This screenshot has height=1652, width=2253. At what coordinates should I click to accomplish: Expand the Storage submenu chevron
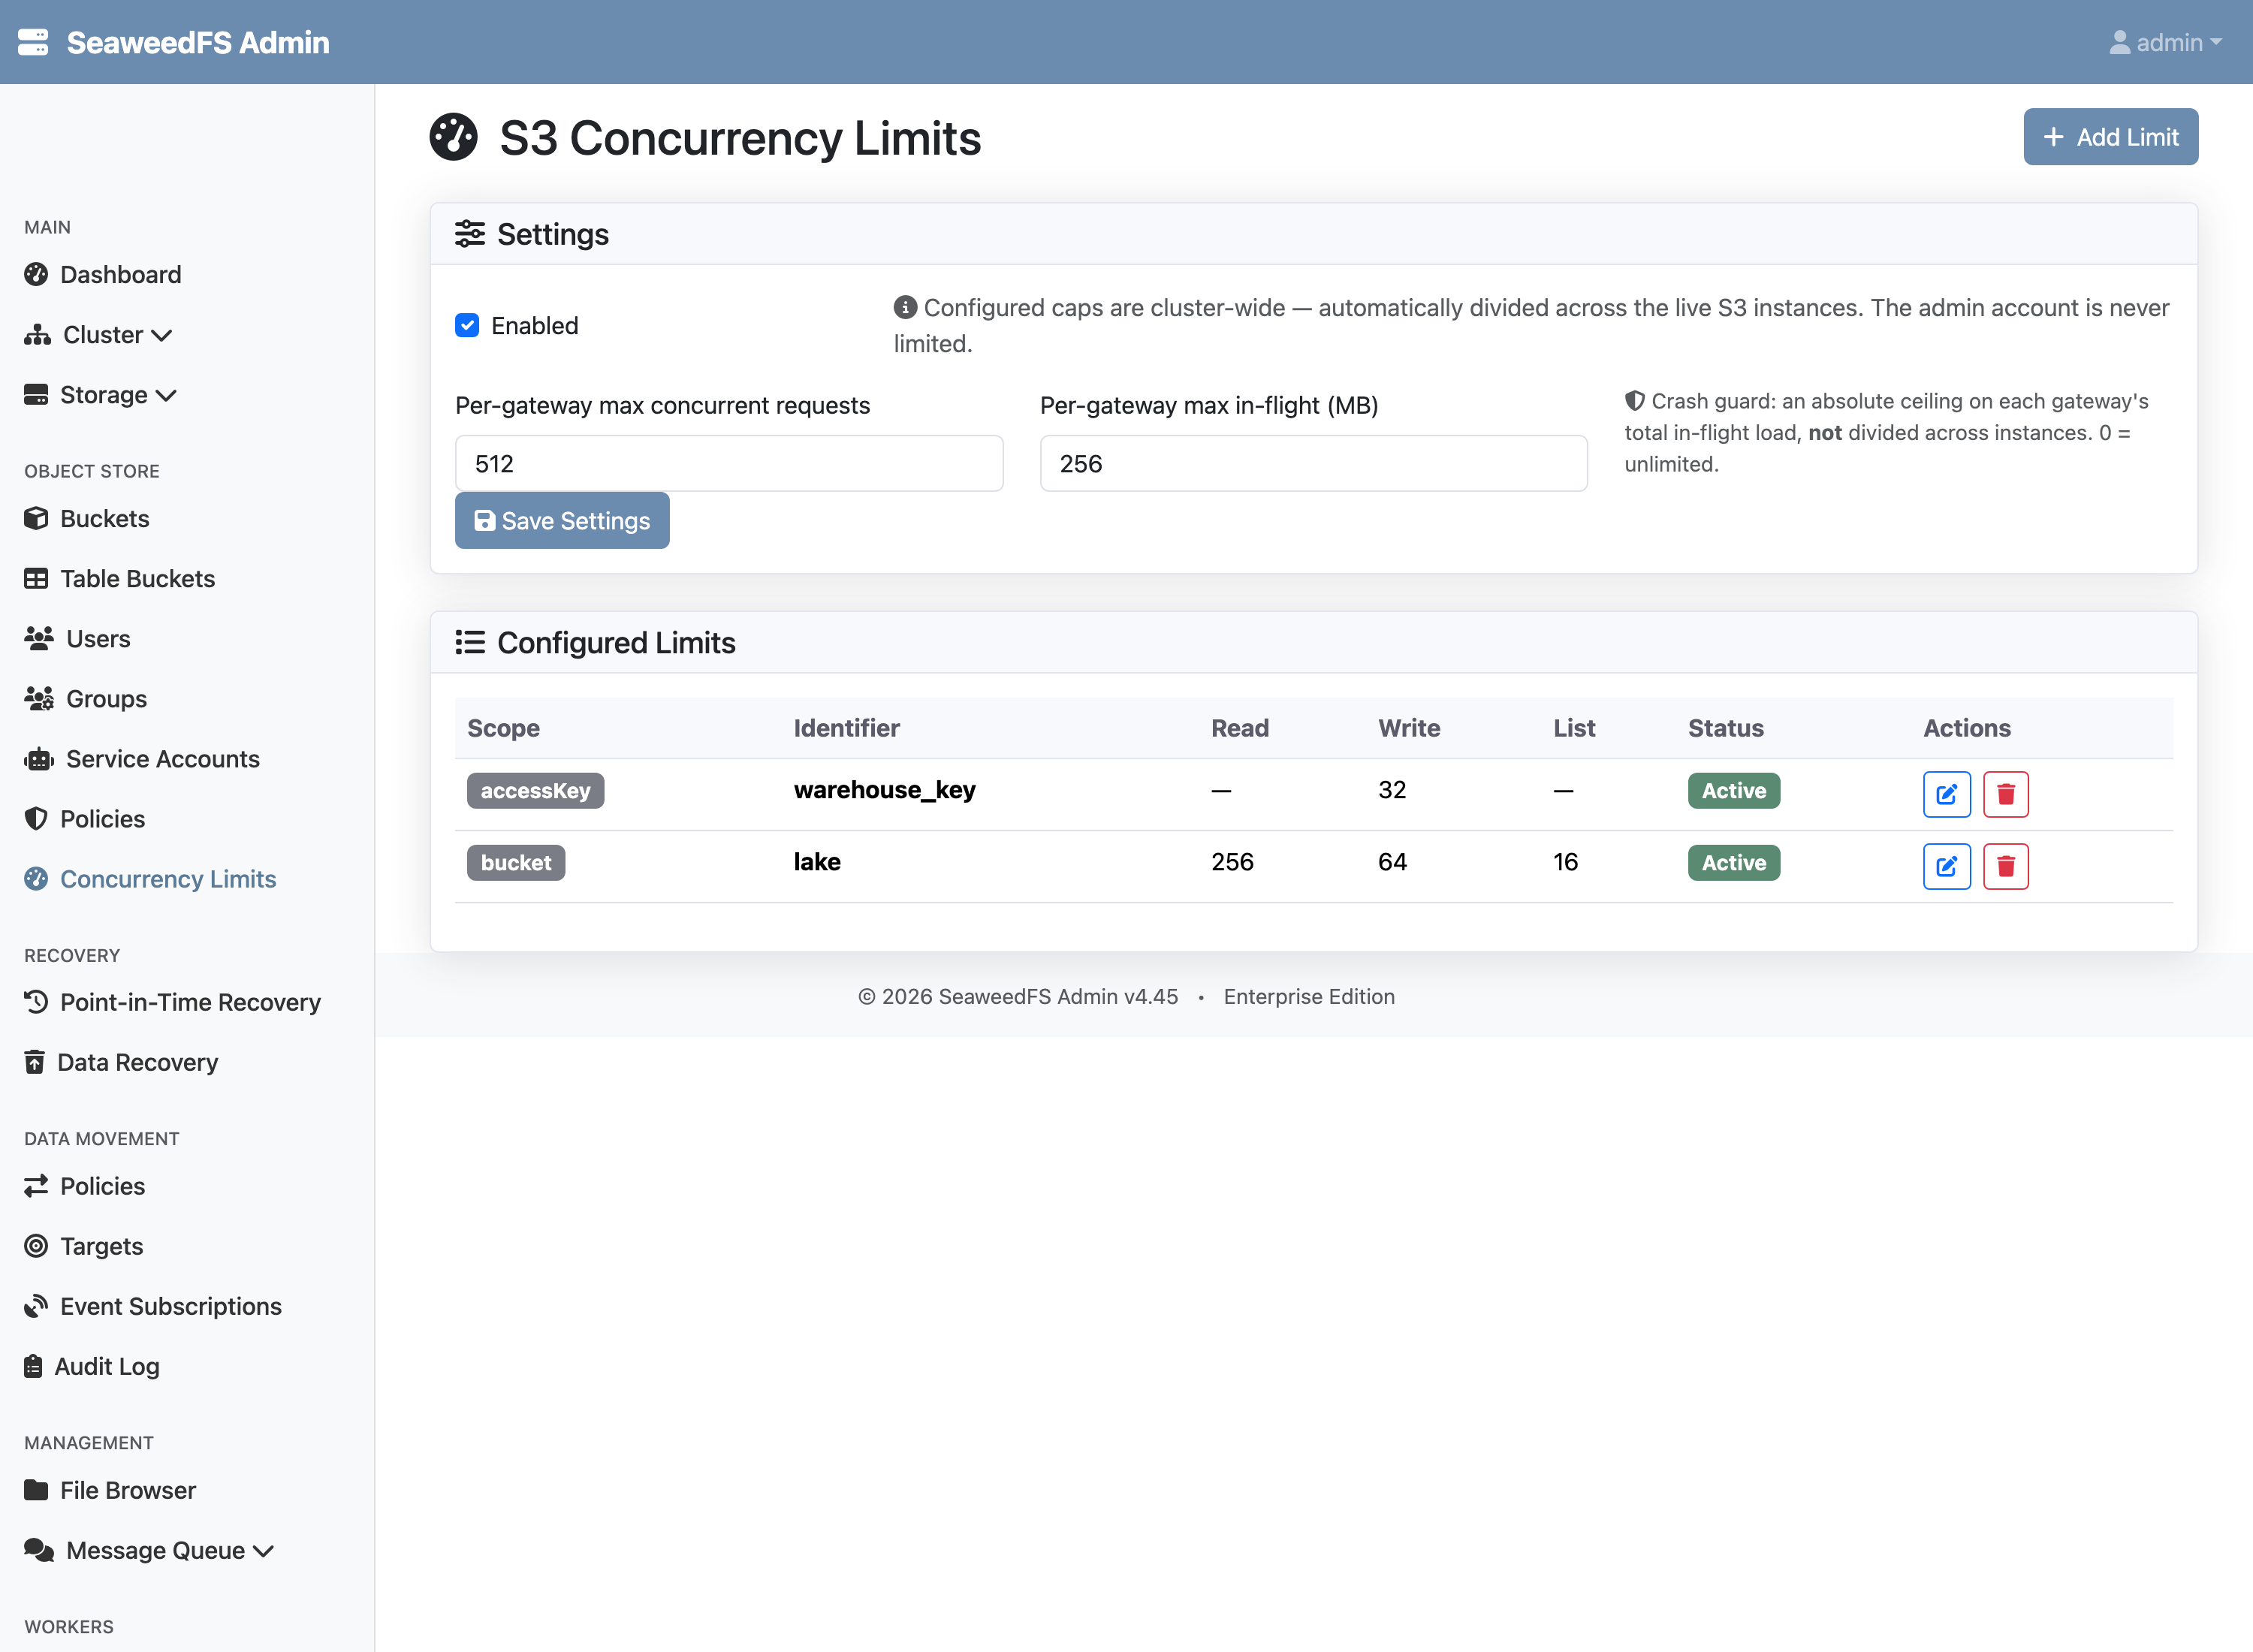coord(166,395)
